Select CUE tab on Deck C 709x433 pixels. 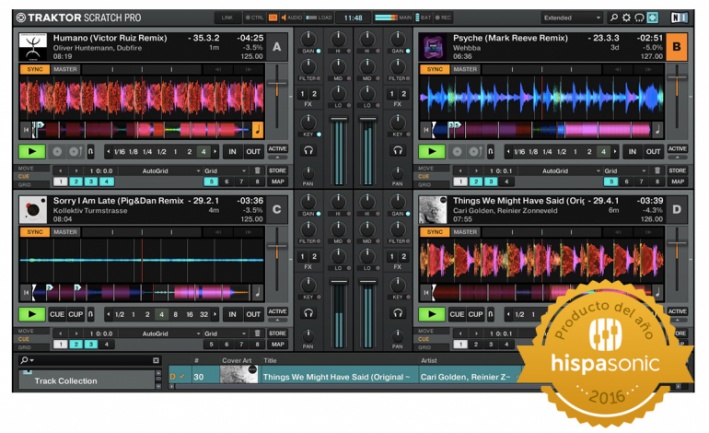tap(24, 339)
